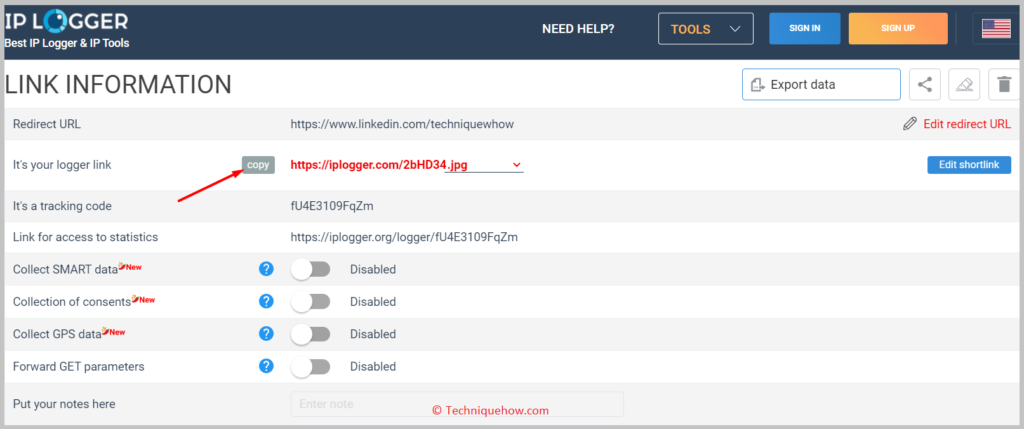Select the tracking code fU4E3109FqZm text
This screenshot has height=429, width=1024.
click(332, 206)
